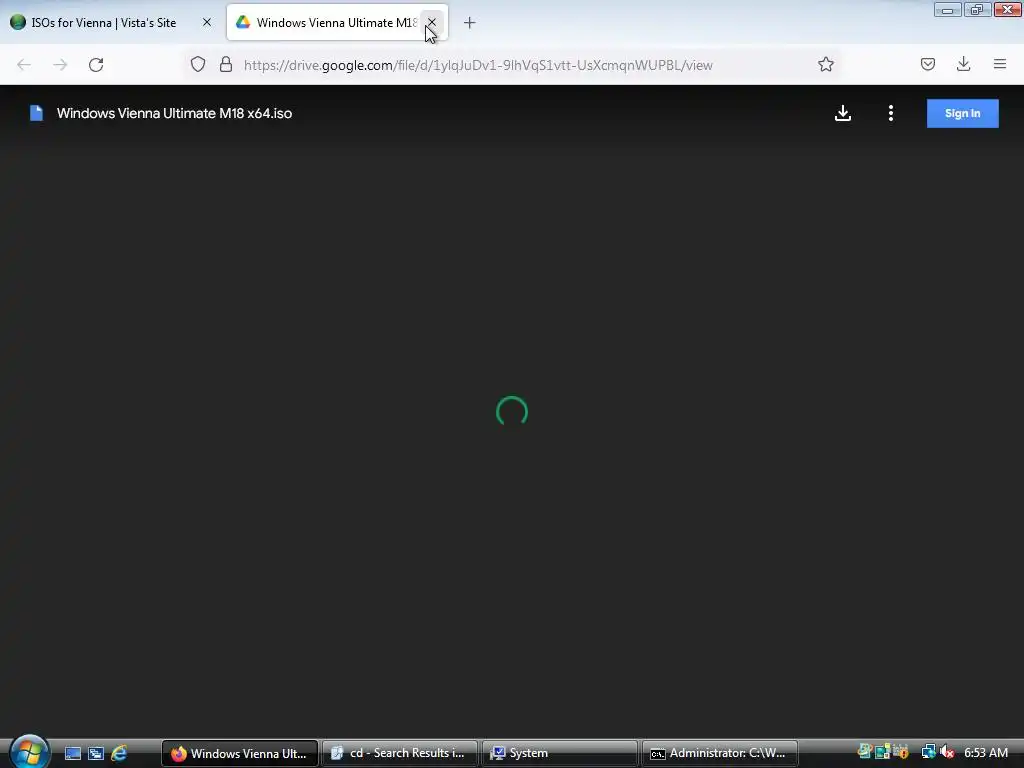Open Google Drive more actions menu
This screenshot has height=768, width=1024.
pyautogui.click(x=891, y=113)
